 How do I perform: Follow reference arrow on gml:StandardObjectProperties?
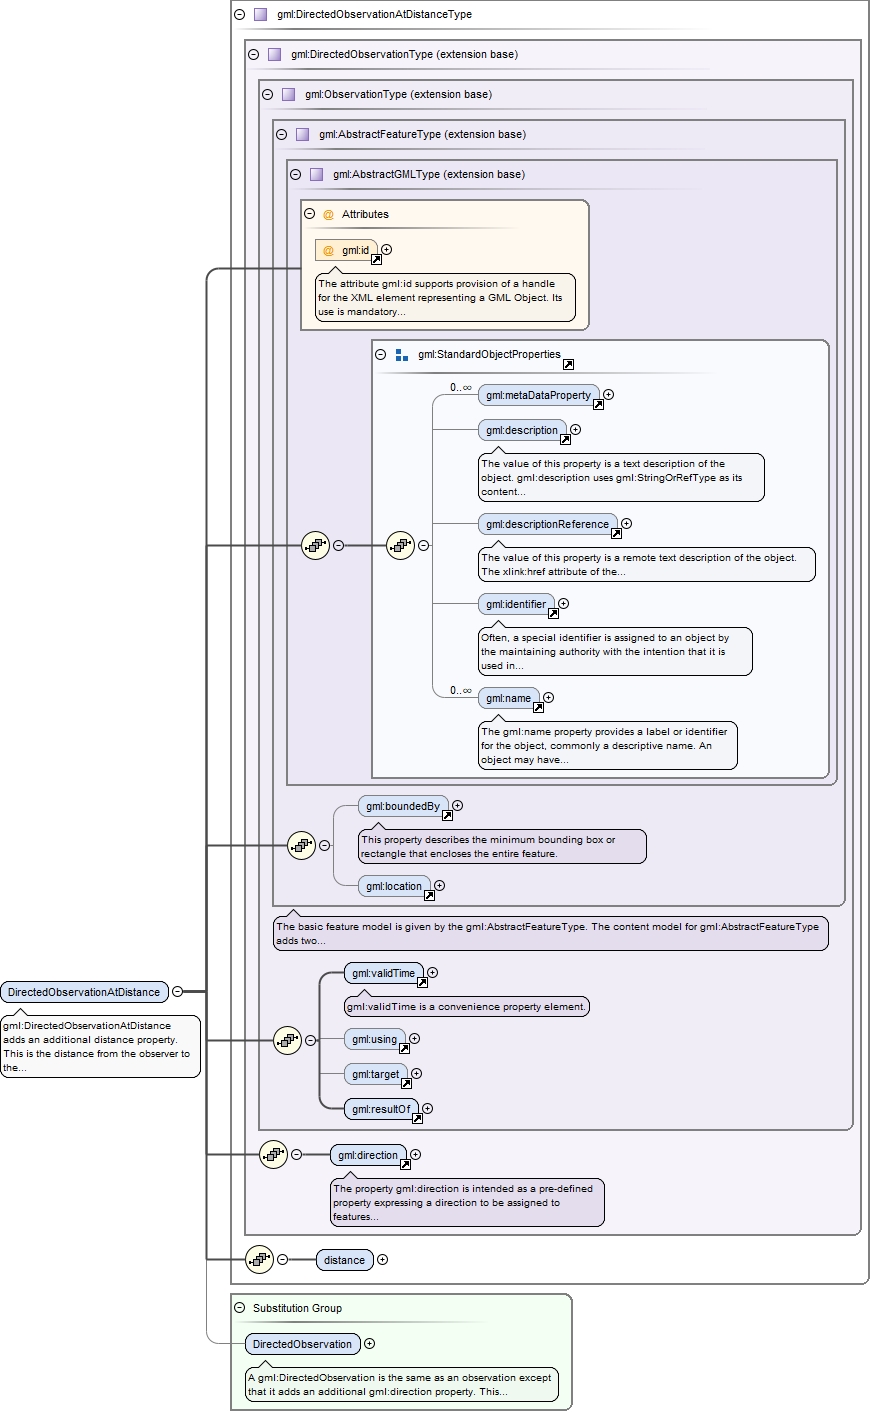[568, 364]
